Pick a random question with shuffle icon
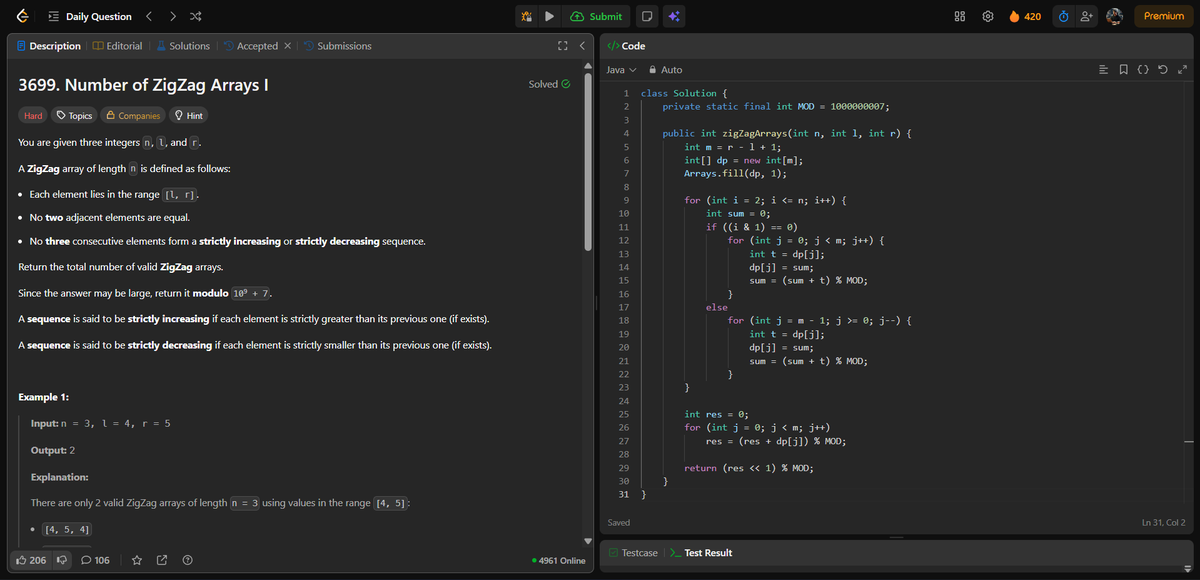Viewport: 1200px width, 580px height. [x=195, y=16]
